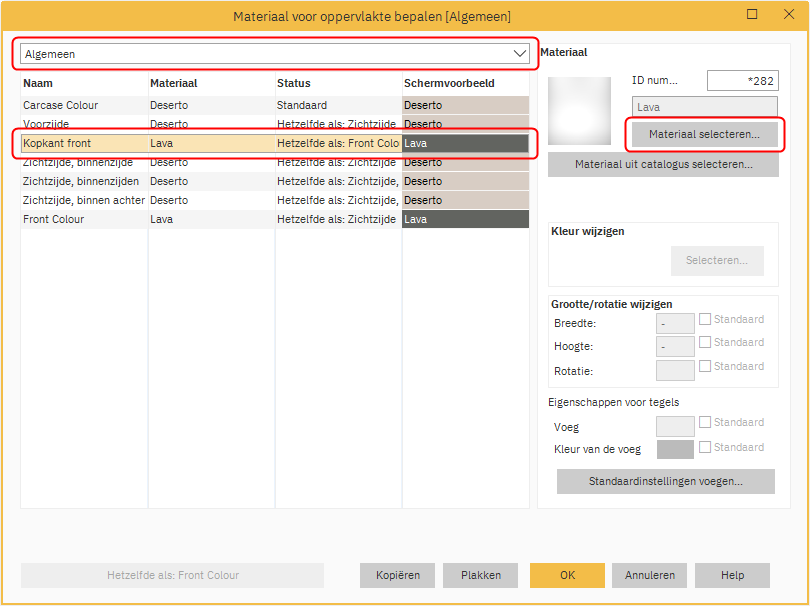Click the ID number input field
810x606 pixels.
741,81
